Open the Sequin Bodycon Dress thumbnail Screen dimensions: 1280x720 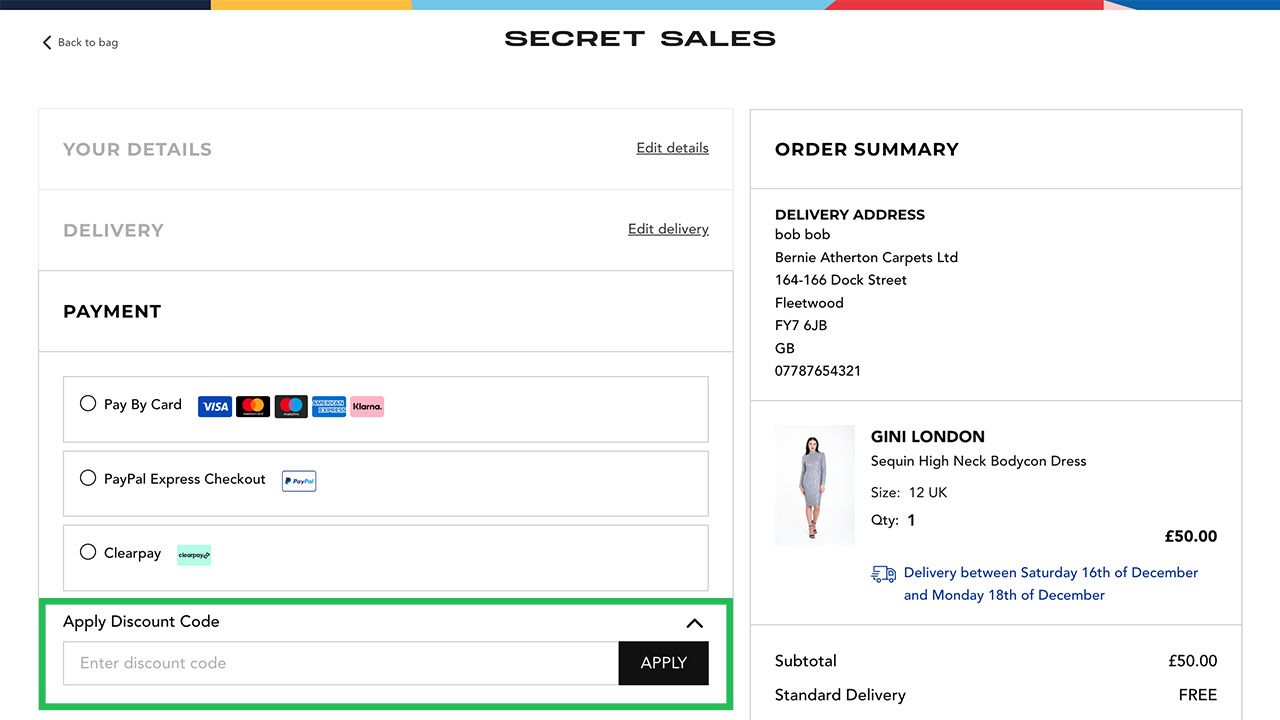click(814, 485)
